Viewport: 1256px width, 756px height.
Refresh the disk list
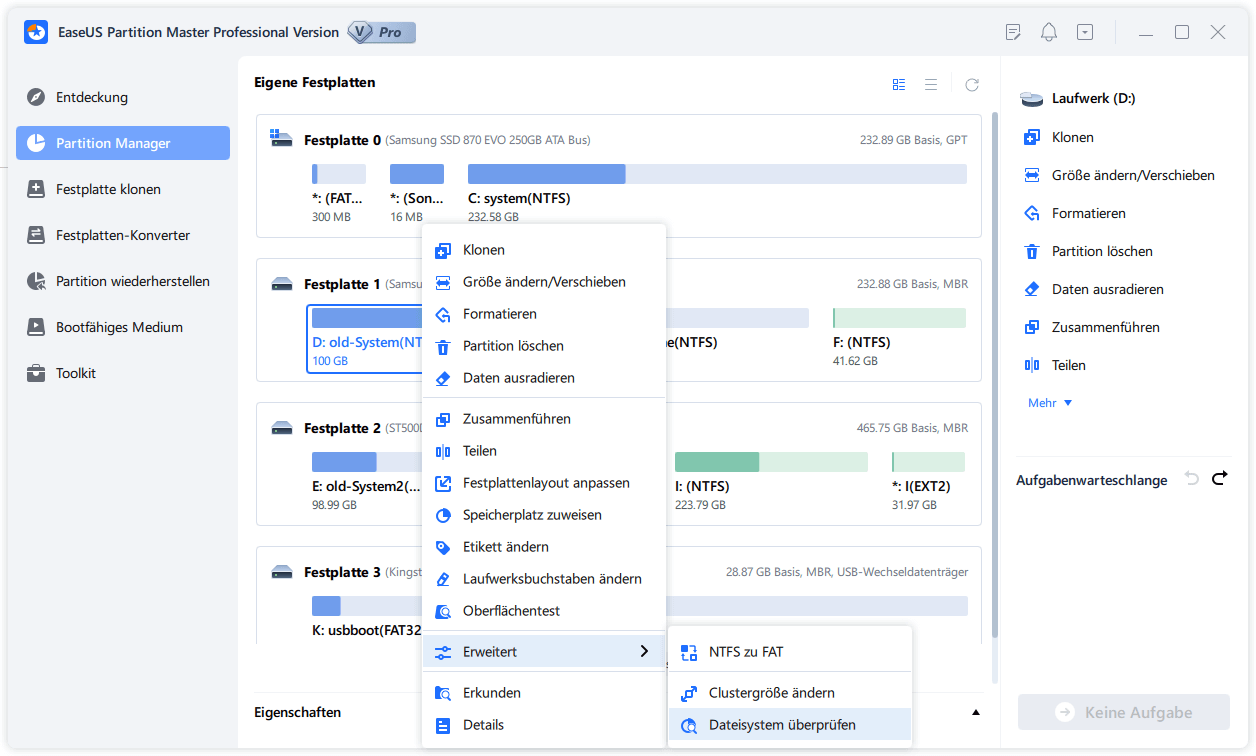(972, 85)
